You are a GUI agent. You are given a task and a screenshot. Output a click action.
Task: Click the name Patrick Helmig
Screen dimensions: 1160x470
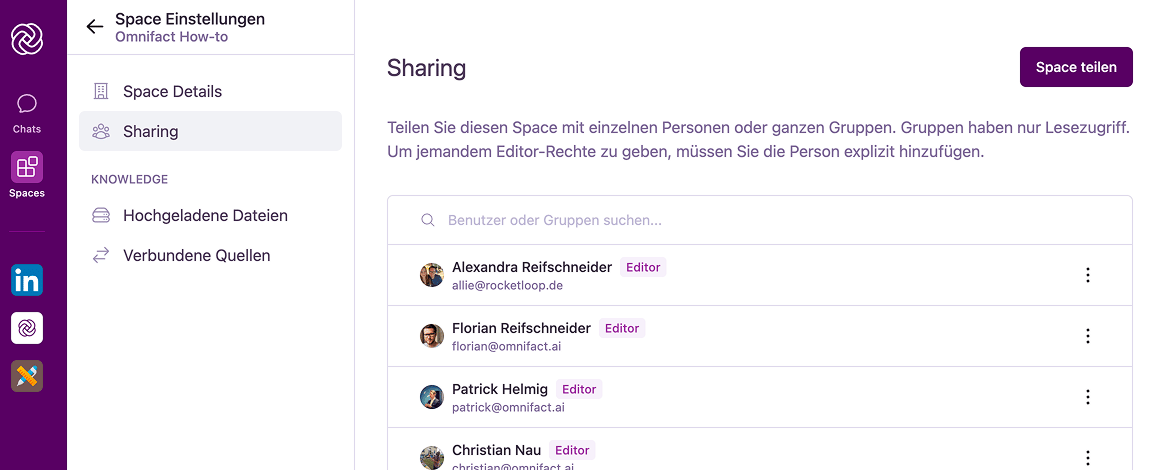pyautogui.click(x=500, y=389)
